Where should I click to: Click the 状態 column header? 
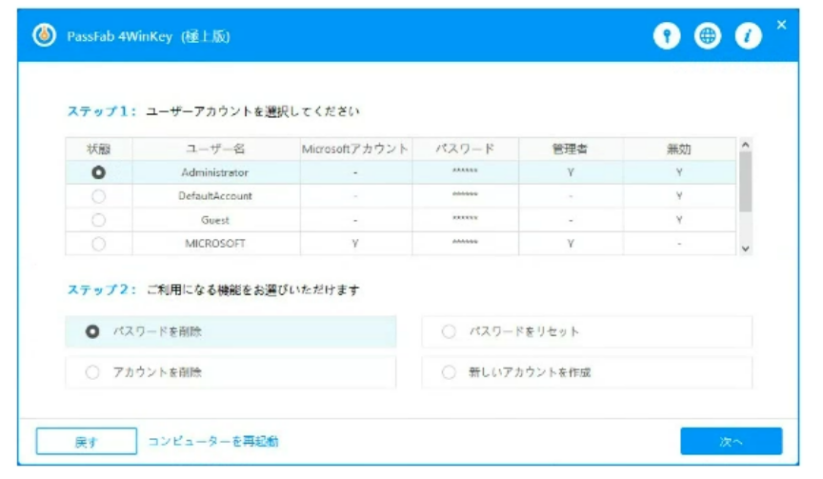tap(99, 149)
